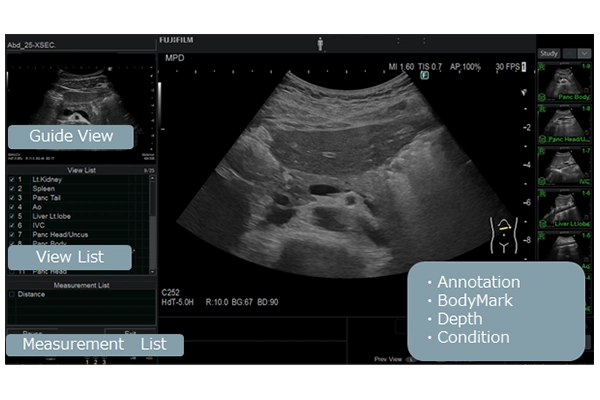Click the frame indicator box beside 30 FPS
Screen dimensions: 600x400
coord(523,67)
